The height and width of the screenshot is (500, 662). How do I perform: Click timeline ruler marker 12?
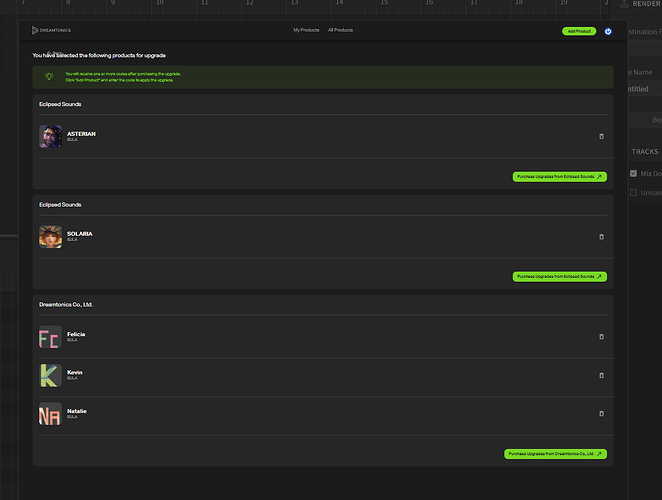(250, 3)
